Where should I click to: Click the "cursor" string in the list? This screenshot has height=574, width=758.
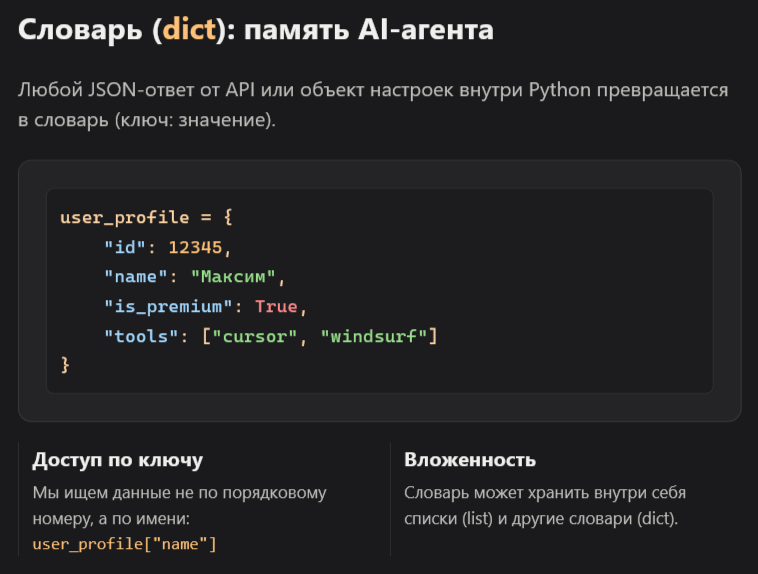tap(255, 336)
